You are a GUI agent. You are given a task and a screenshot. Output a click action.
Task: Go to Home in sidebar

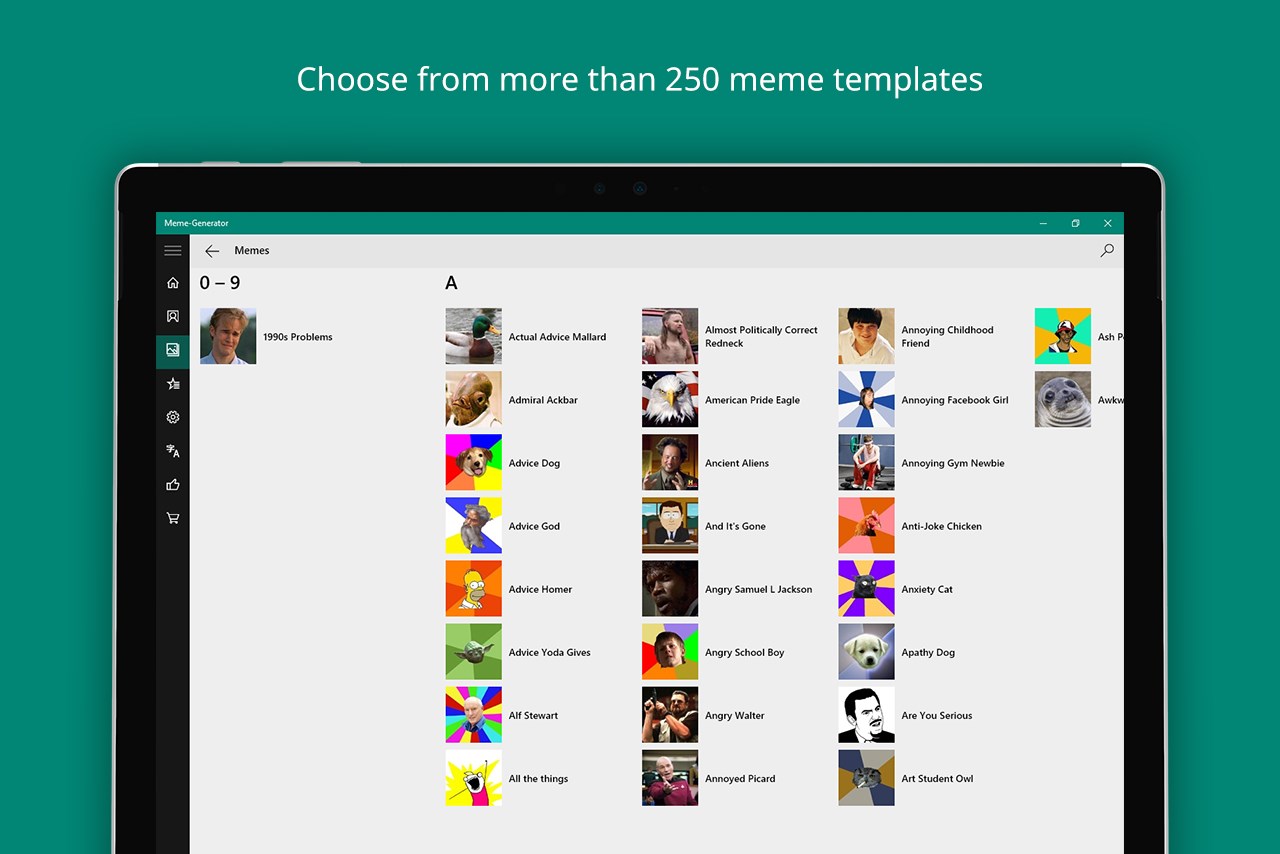click(x=173, y=283)
